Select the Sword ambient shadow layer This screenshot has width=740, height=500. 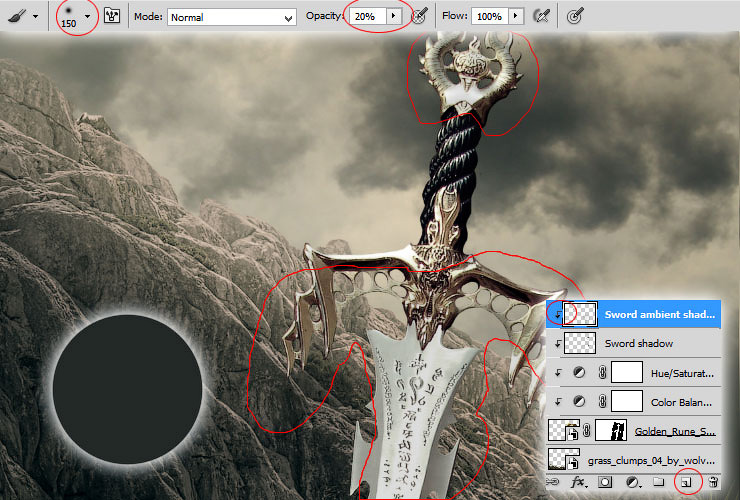(x=633, y=314)
